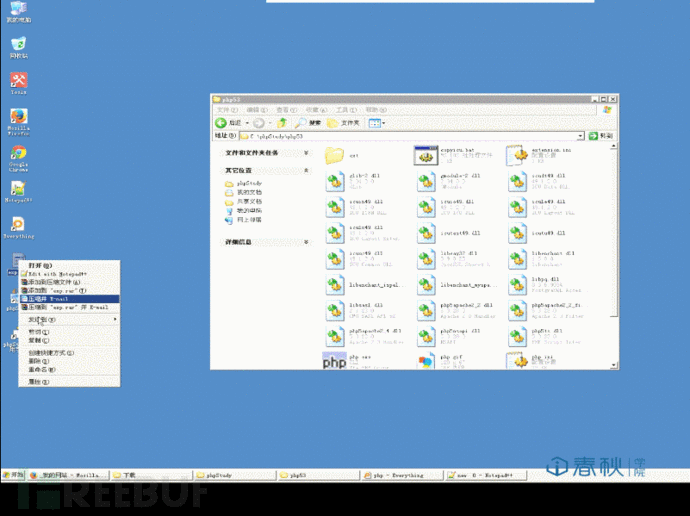This screenshot has height=516, width=690.
Task: Switch to Mozilla Firefox taskbar button
Action: pyautogui.click(x=68, y=475)
